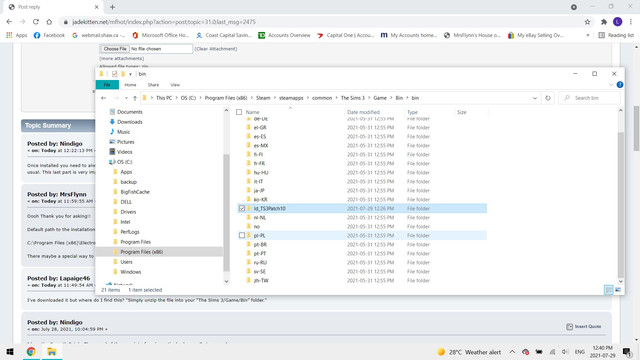Open Windows Start menu
Screen dimensions: 640x360
(x=10, y=351)
